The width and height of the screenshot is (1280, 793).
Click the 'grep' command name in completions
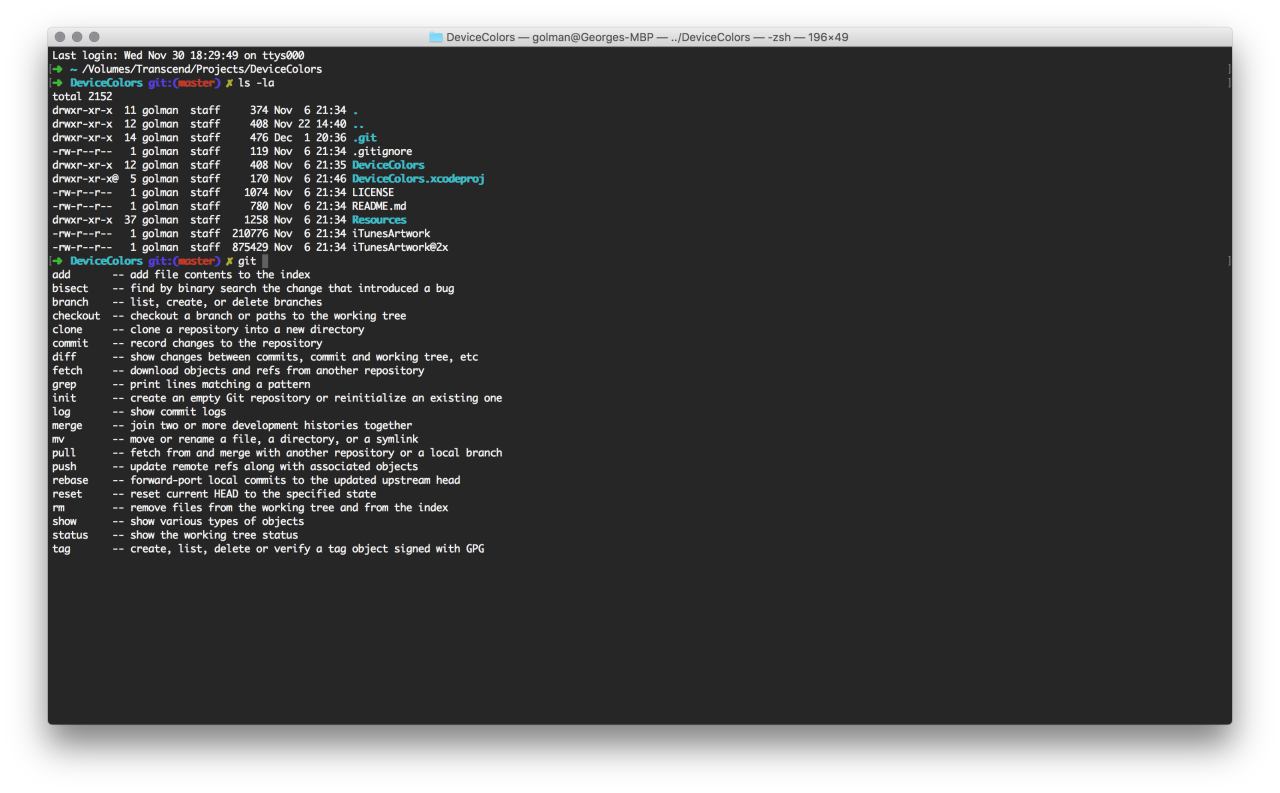(x=64, y=384)
